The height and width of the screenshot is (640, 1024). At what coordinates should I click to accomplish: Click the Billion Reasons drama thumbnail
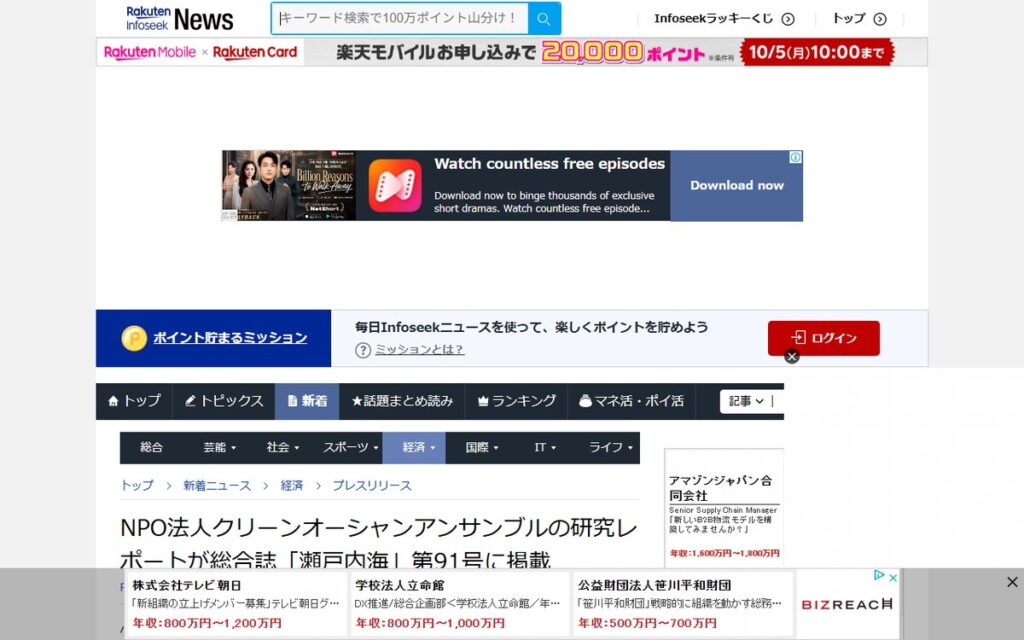coord(289,185)
